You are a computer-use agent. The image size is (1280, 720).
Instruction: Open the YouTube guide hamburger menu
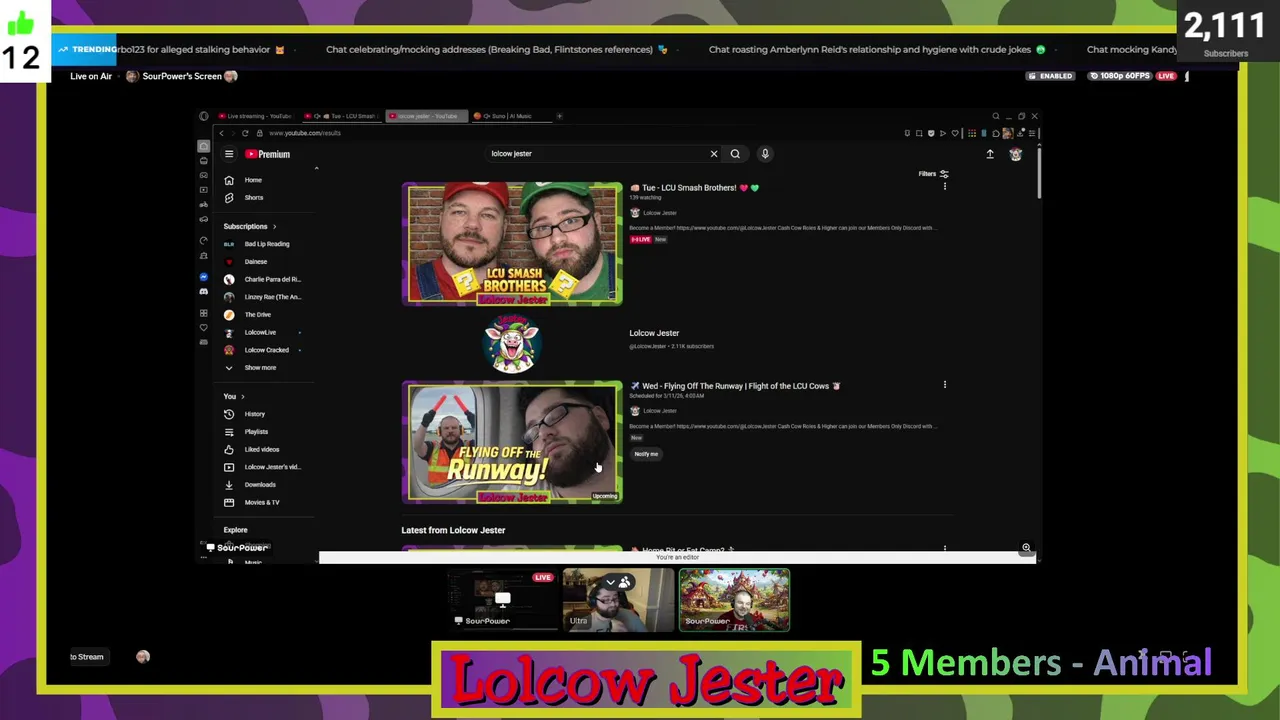[x=229, y=154]
